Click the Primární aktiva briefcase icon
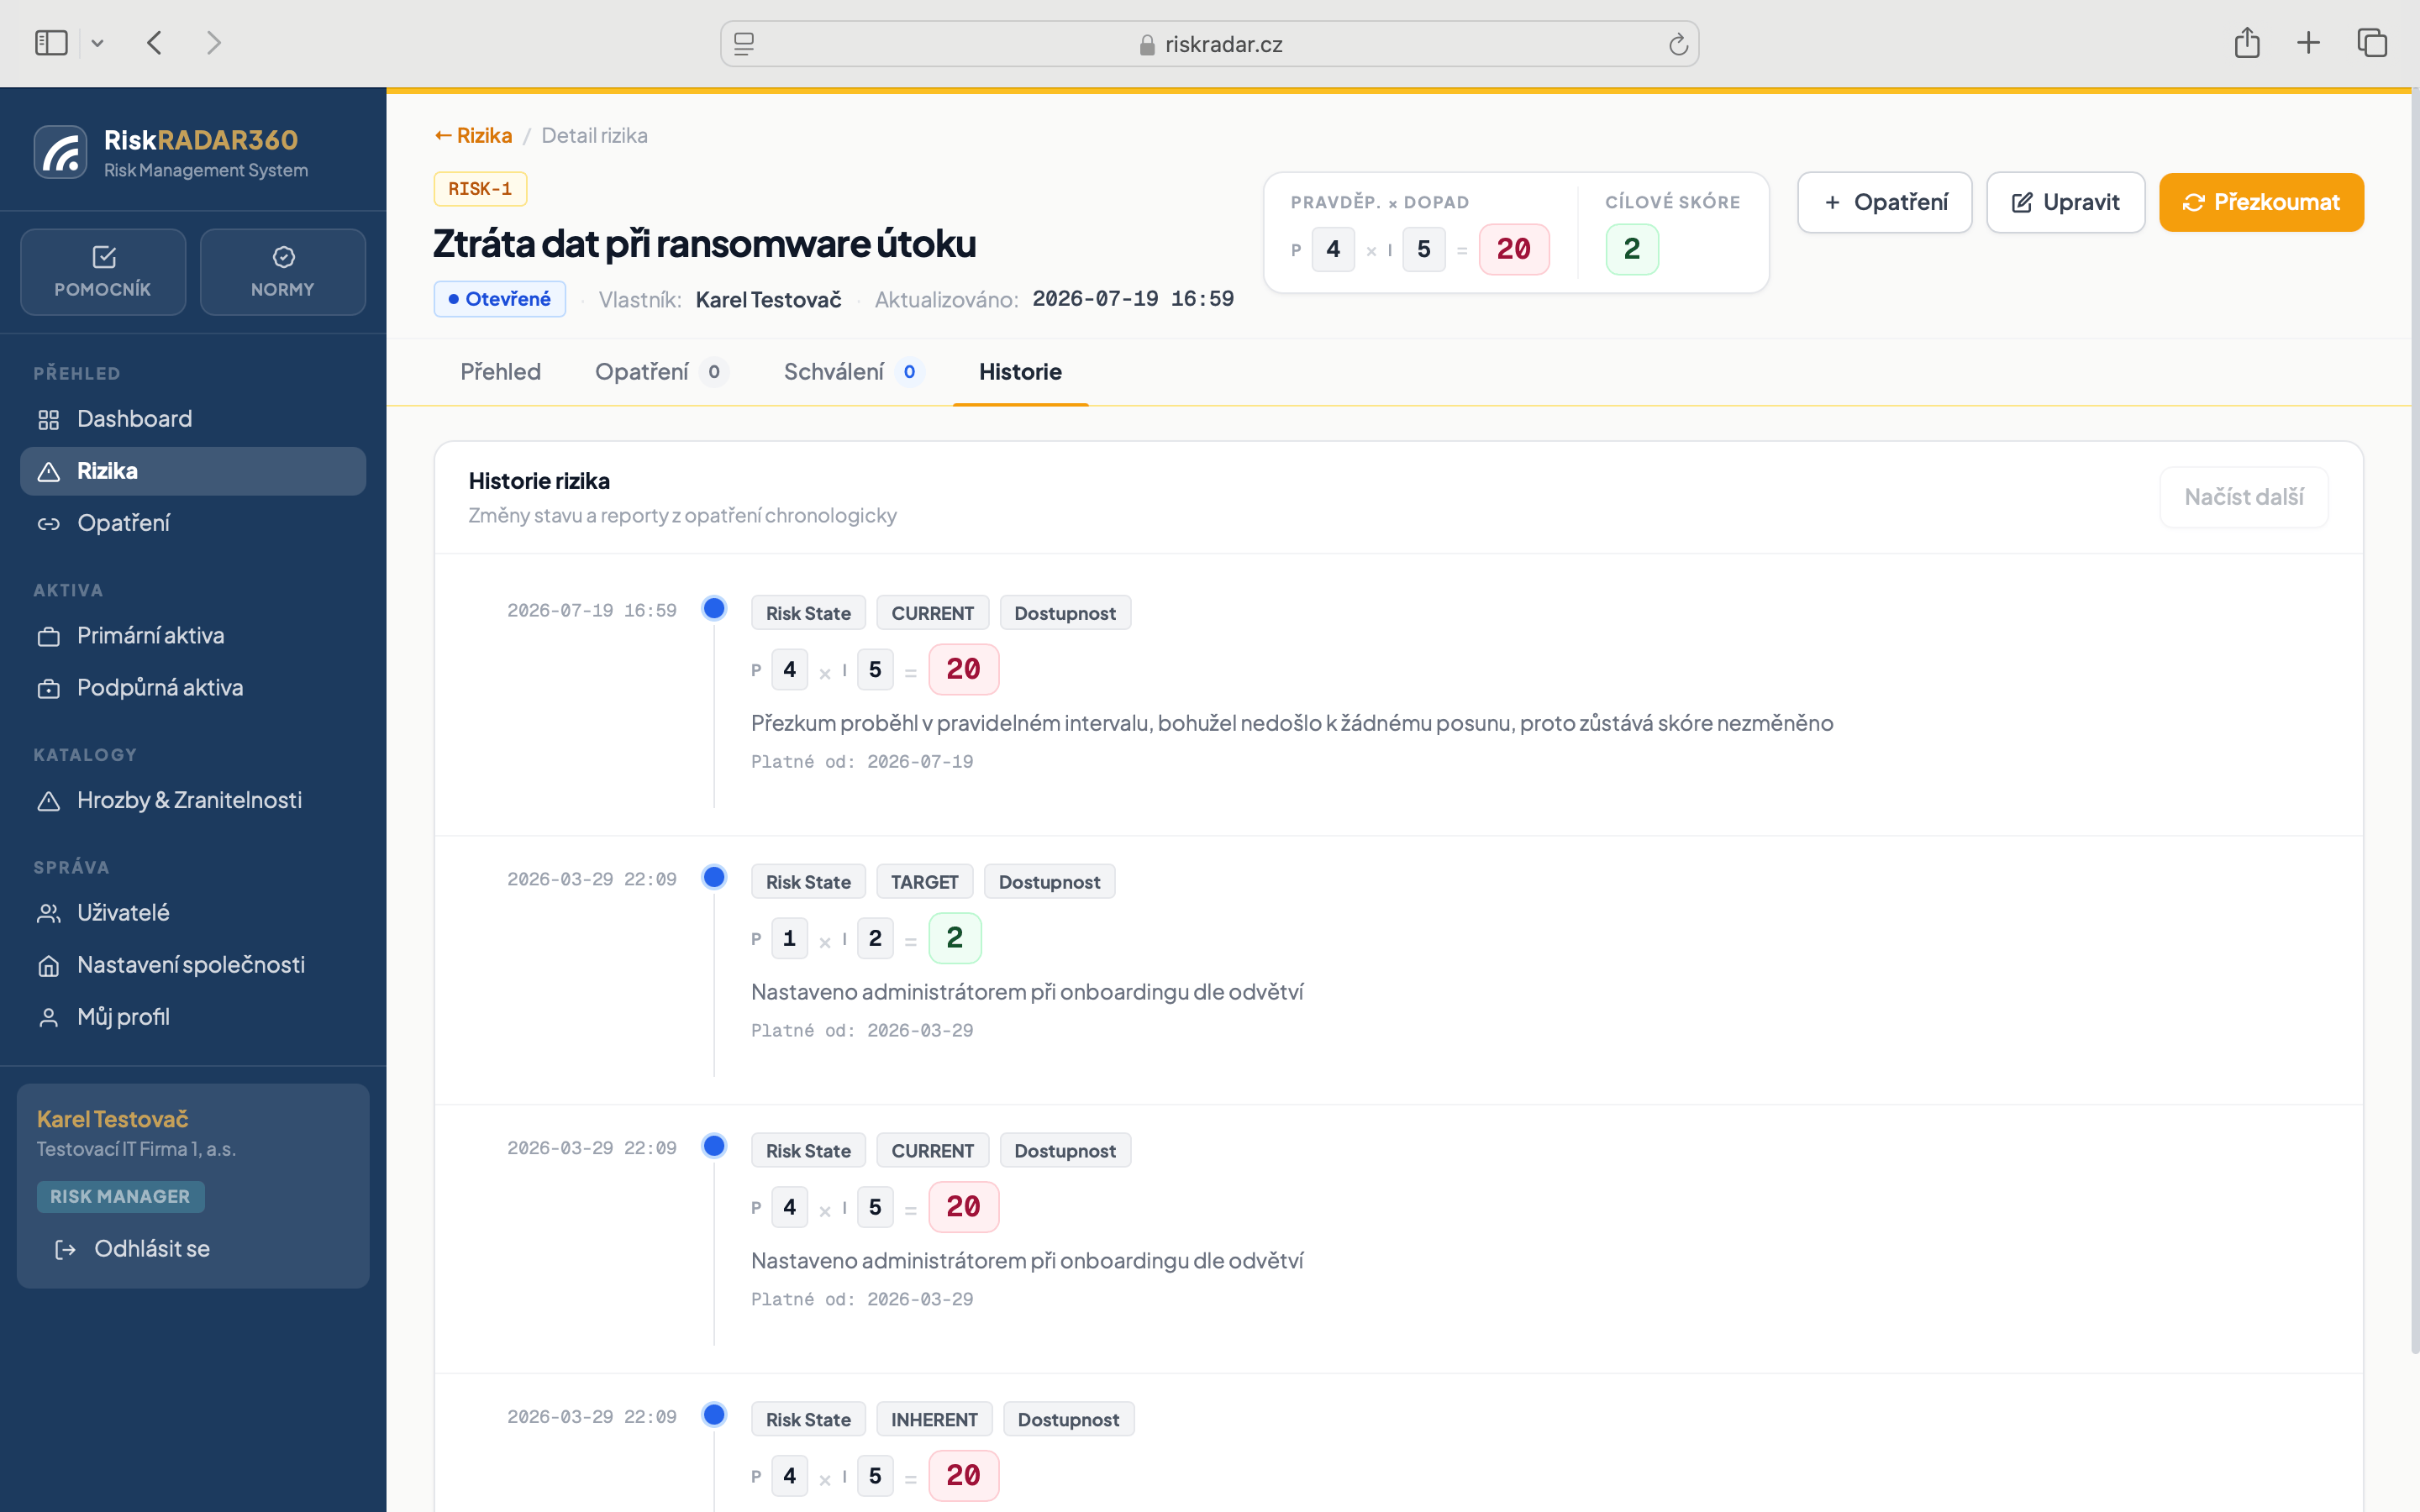This screenshot has height=1512, width=2420. coord(49,637)
